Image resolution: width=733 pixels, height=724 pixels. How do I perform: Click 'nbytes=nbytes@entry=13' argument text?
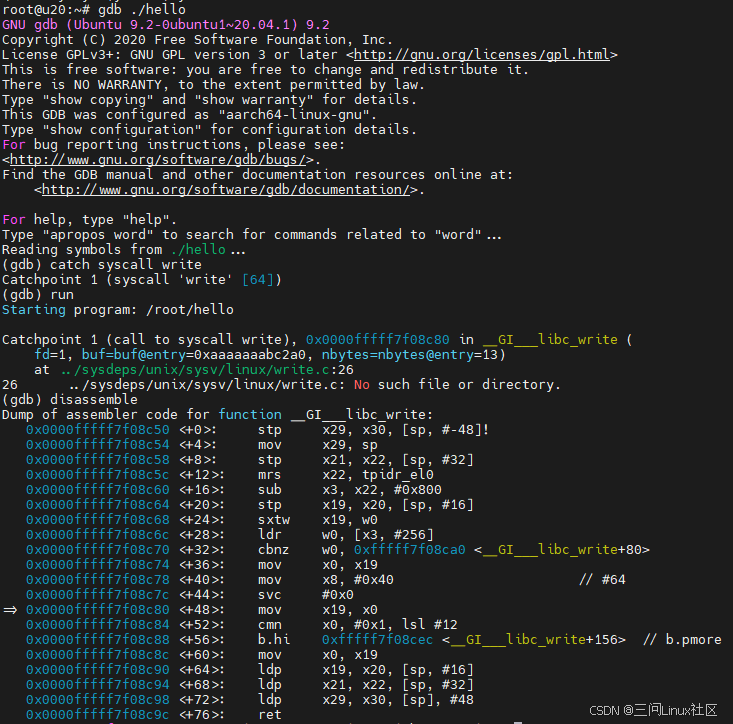[410, 355]
